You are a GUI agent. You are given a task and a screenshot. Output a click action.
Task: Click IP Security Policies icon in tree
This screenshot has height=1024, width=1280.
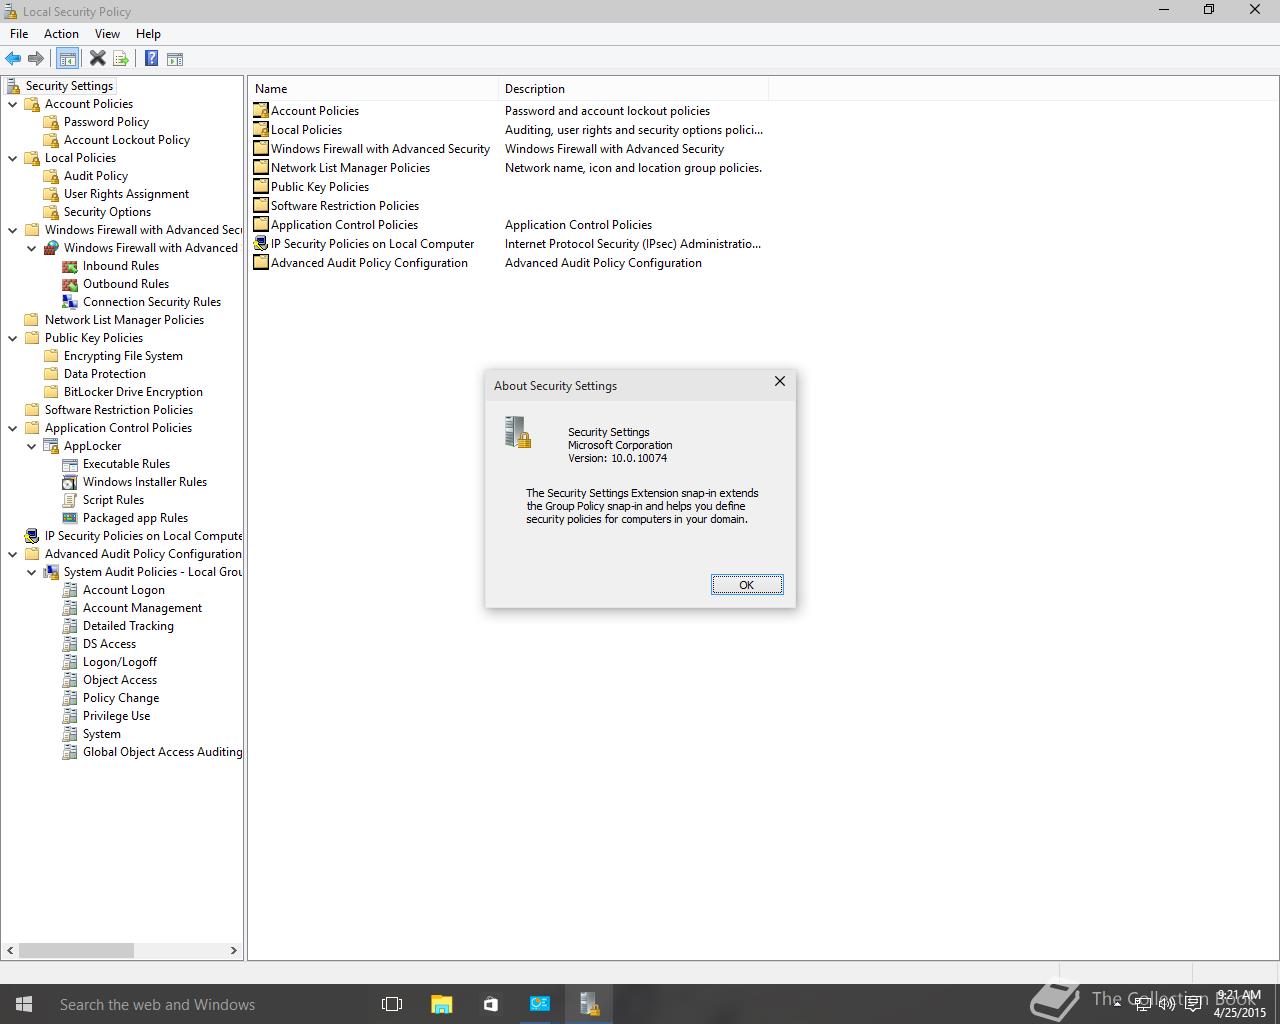coord(32,536)
